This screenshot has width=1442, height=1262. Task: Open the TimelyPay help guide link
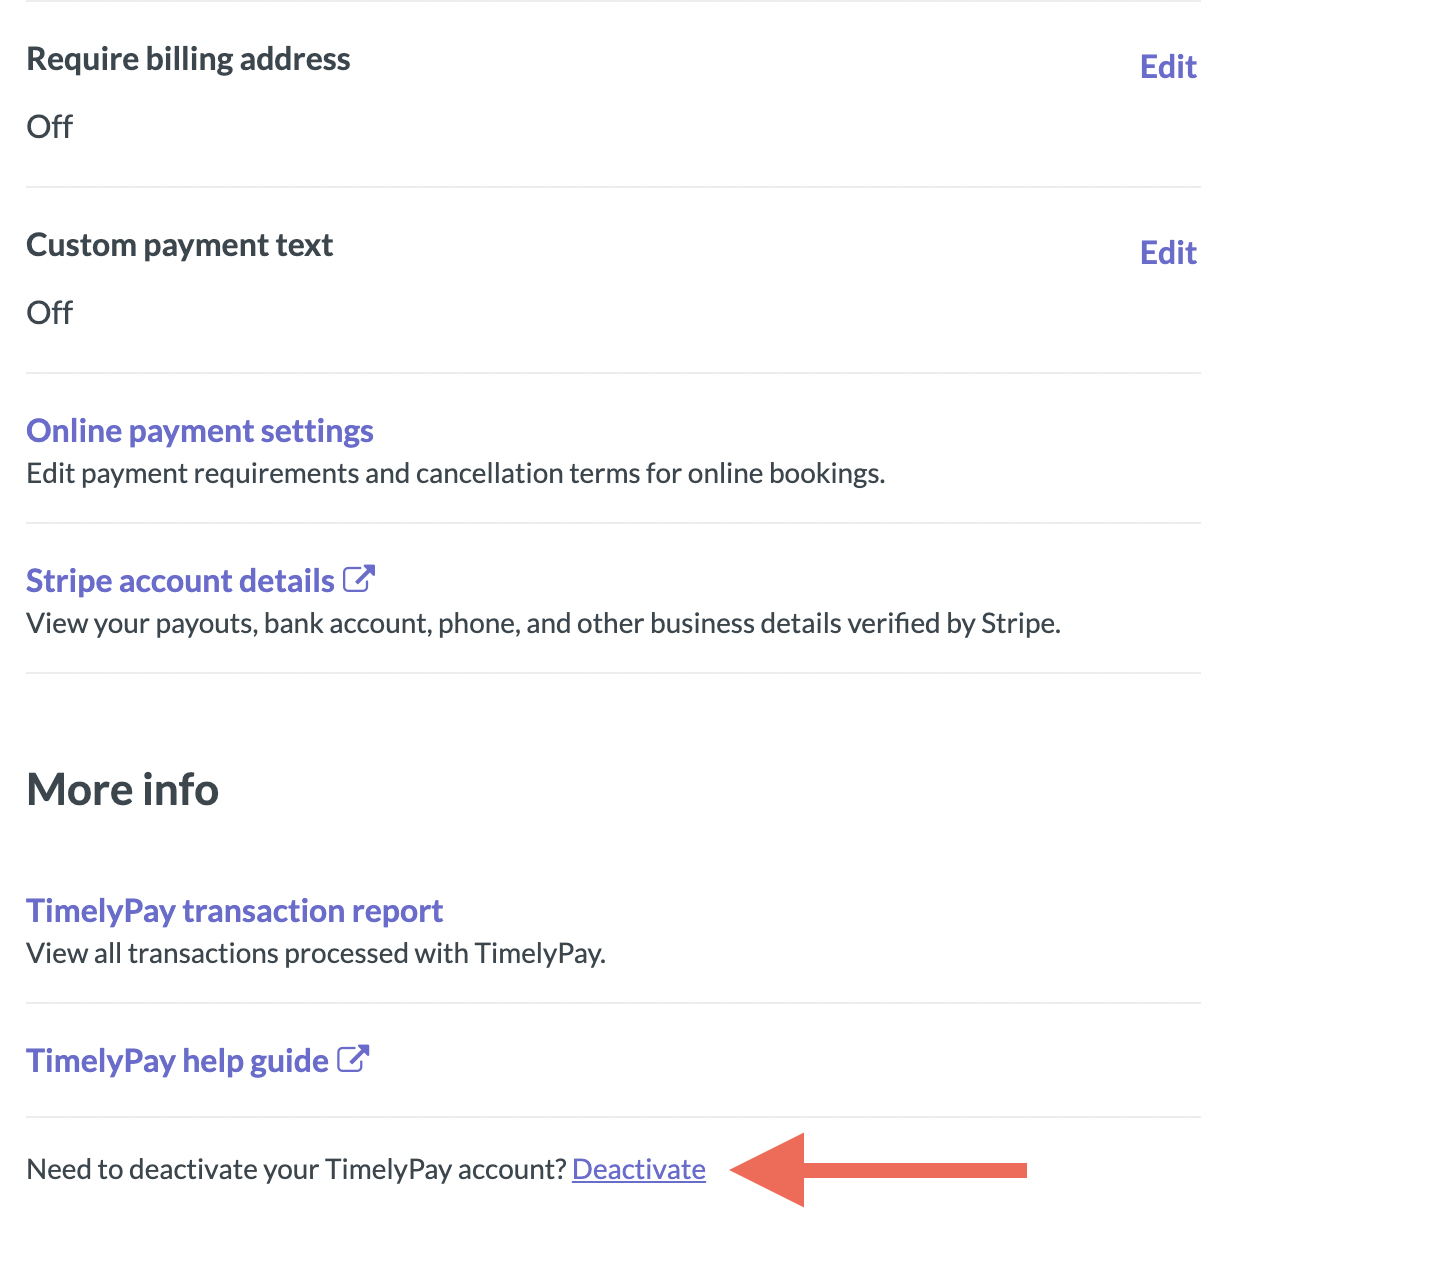177,1061
